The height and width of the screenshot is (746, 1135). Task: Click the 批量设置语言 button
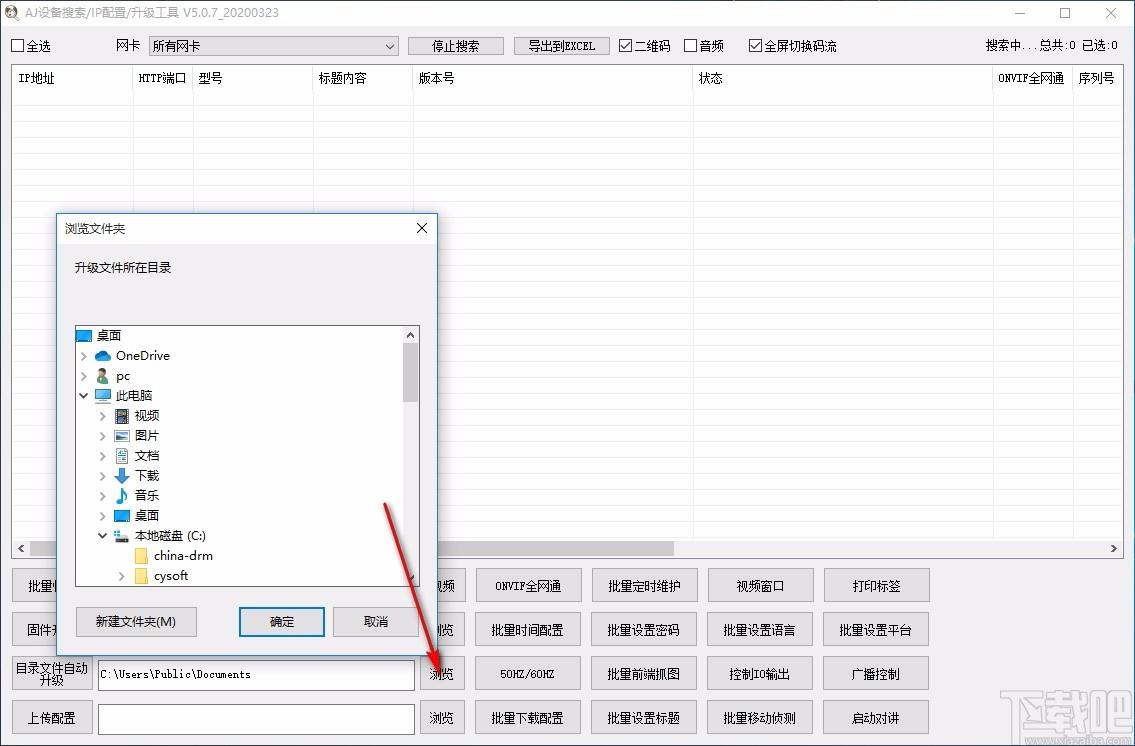point(759,630)
